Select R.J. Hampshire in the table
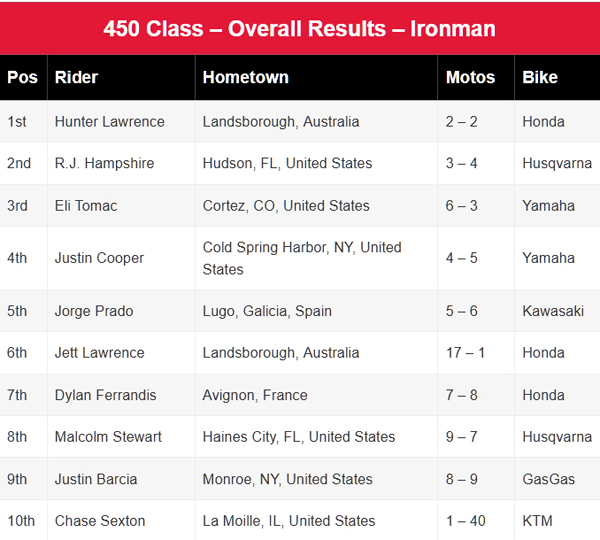Viewport: 600px width, 540px height. click(104, 163)
